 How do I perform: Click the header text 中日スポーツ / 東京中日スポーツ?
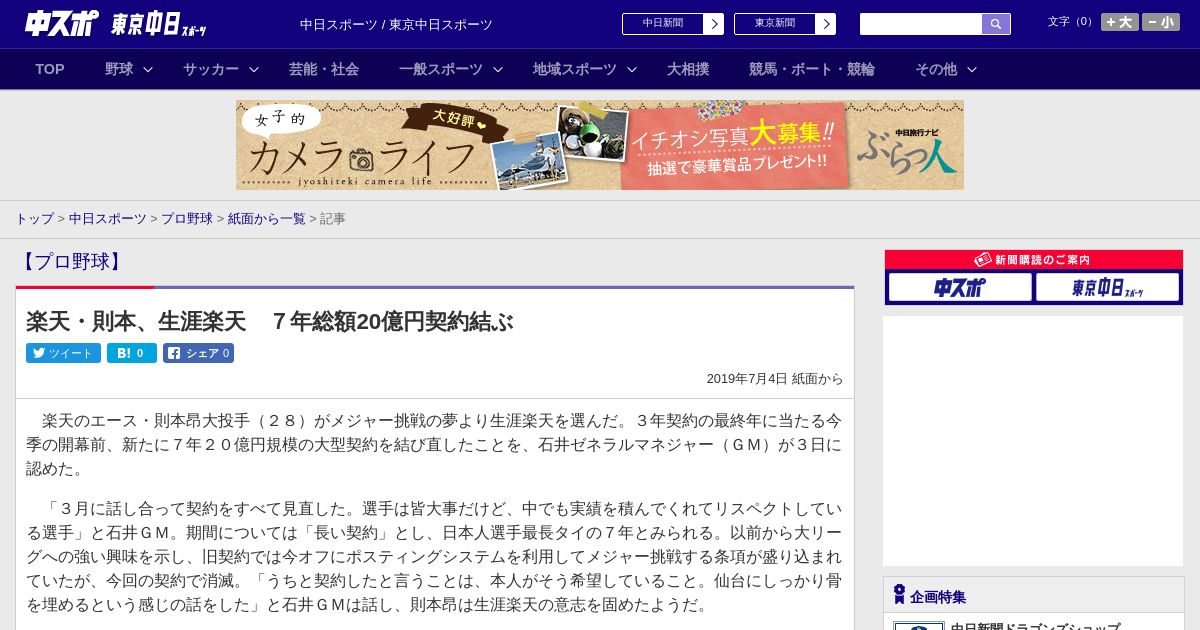click(x=396, y=25)
